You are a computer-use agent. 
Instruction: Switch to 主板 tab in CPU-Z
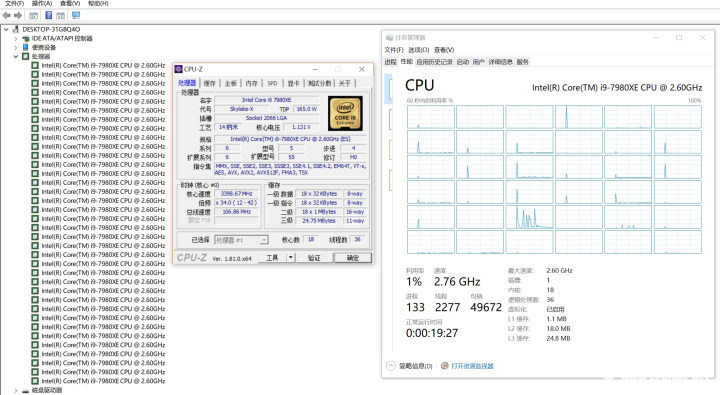(231, 83)
